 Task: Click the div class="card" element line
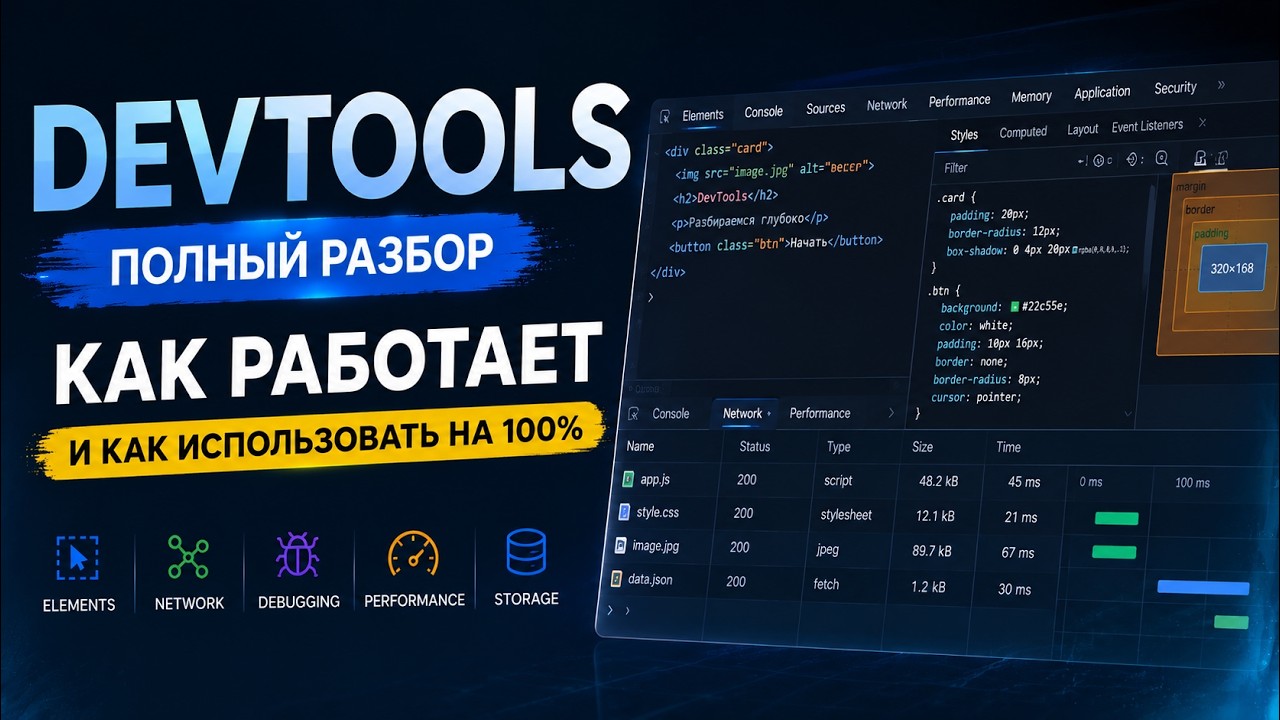tap(719, 149)
